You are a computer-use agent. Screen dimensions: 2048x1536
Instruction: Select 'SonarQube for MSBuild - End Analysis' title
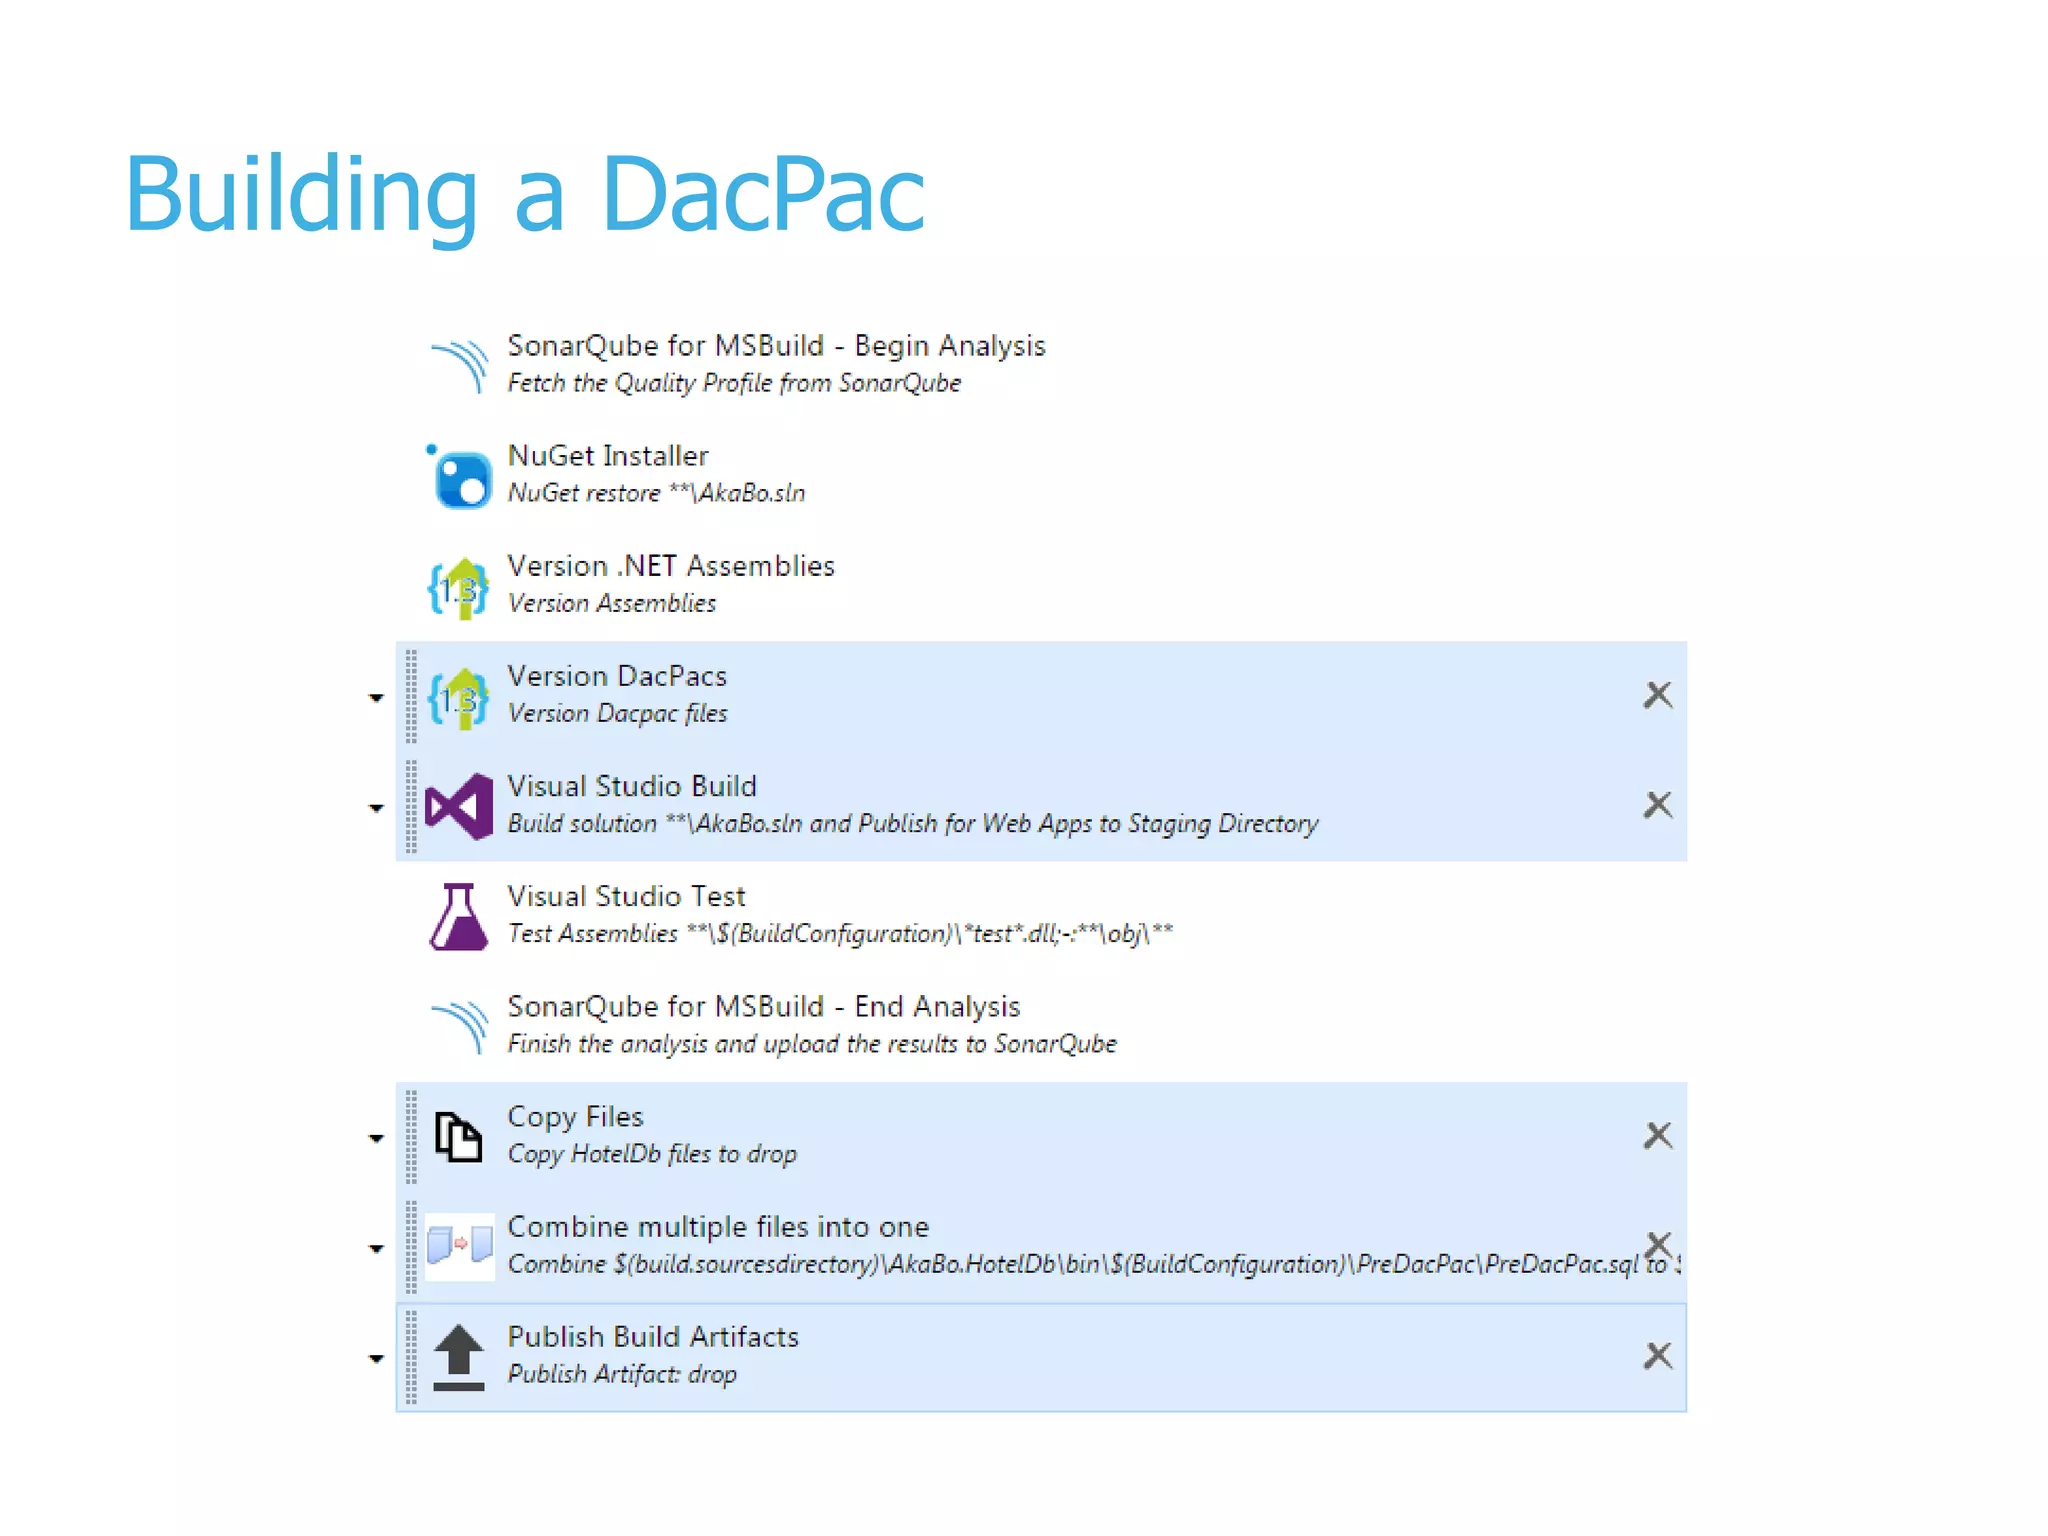(x=763, y=1006)
